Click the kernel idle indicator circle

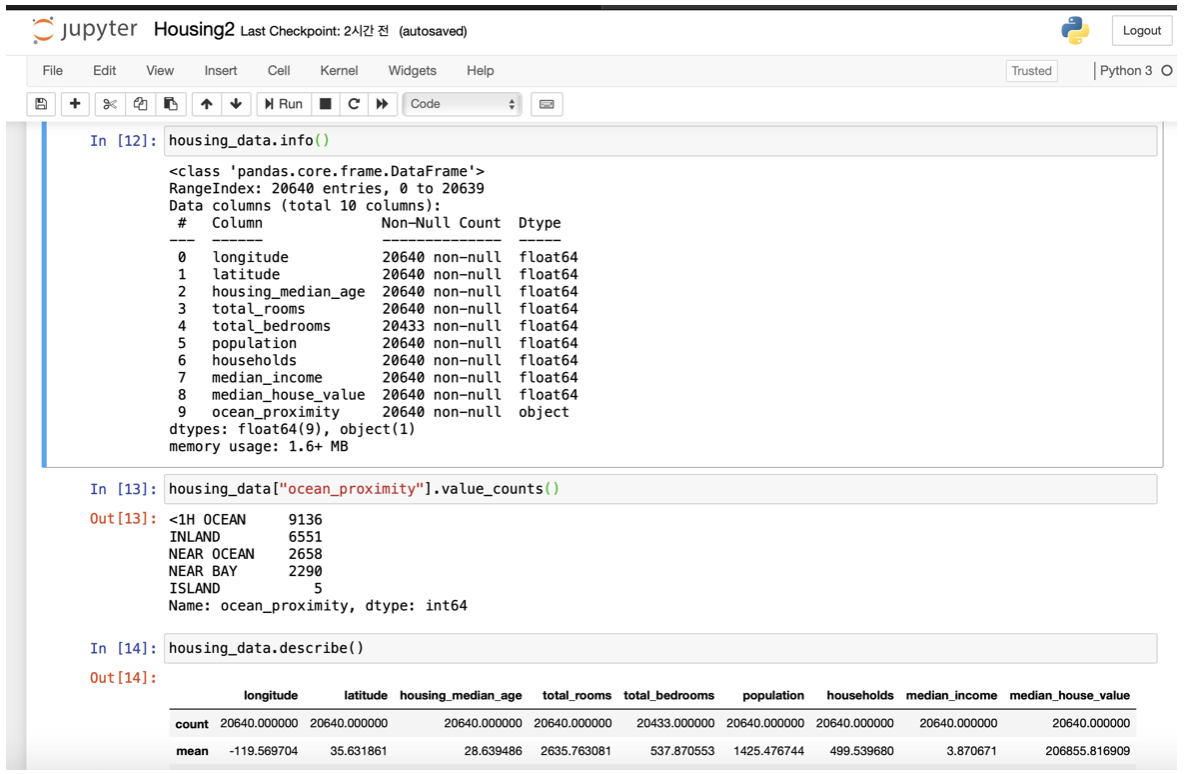coord(1167,70)
